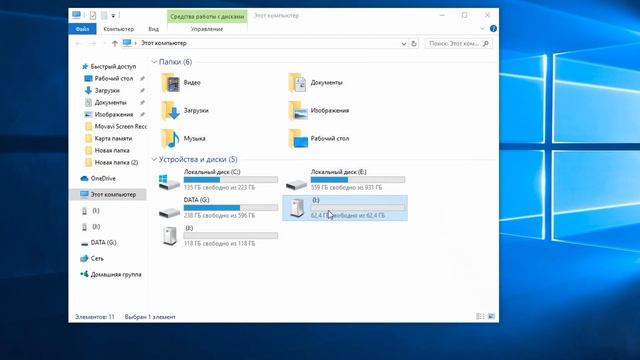
Task: Open the Музыка folder
Action: 183,139
